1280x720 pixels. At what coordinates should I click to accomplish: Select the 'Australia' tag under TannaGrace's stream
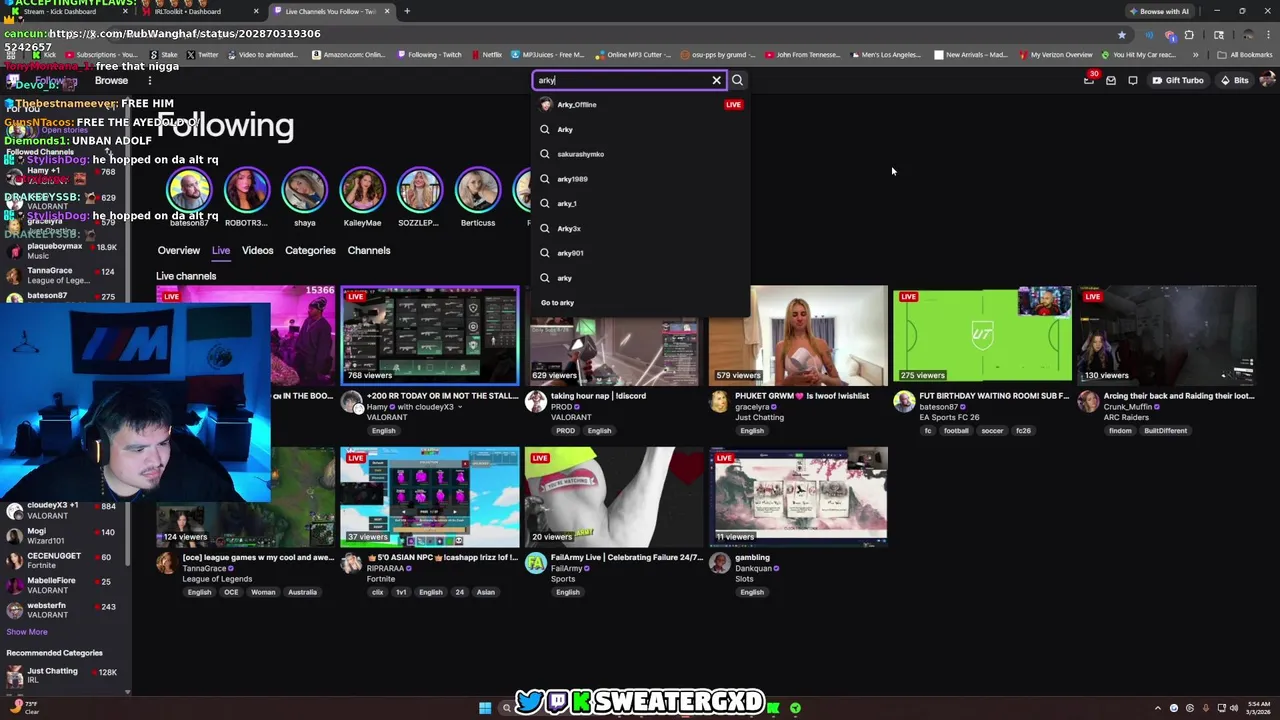[x=302, y=592]
